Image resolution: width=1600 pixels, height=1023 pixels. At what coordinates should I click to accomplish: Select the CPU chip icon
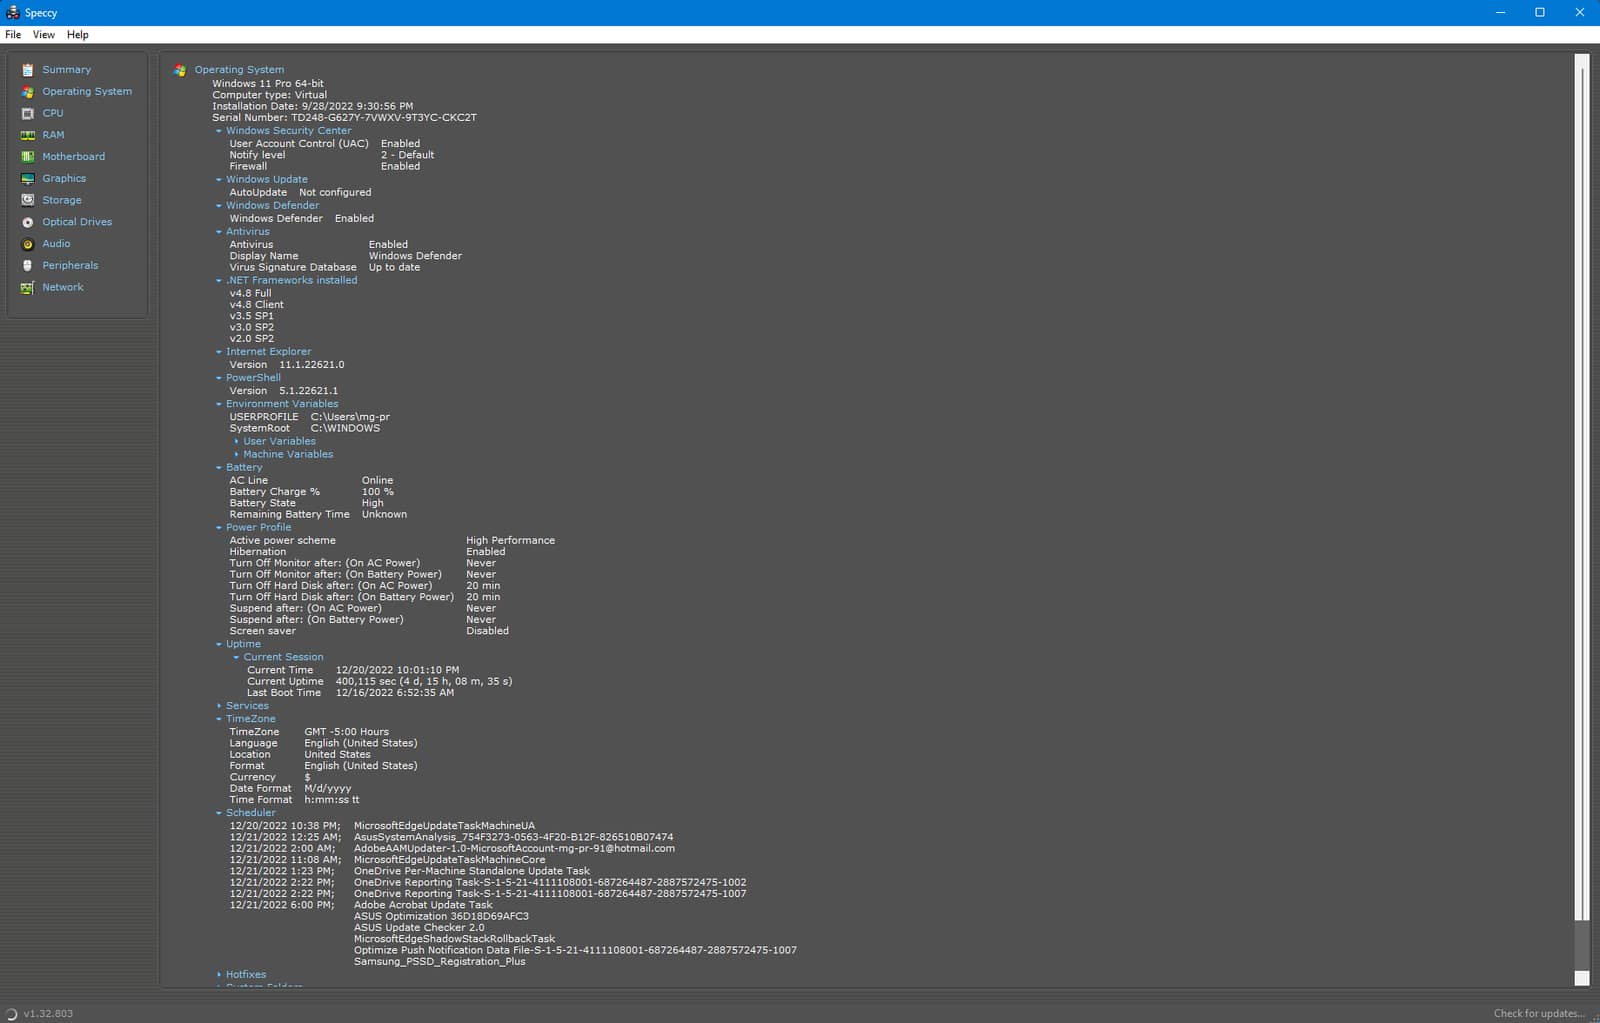[x=28, y=114]
